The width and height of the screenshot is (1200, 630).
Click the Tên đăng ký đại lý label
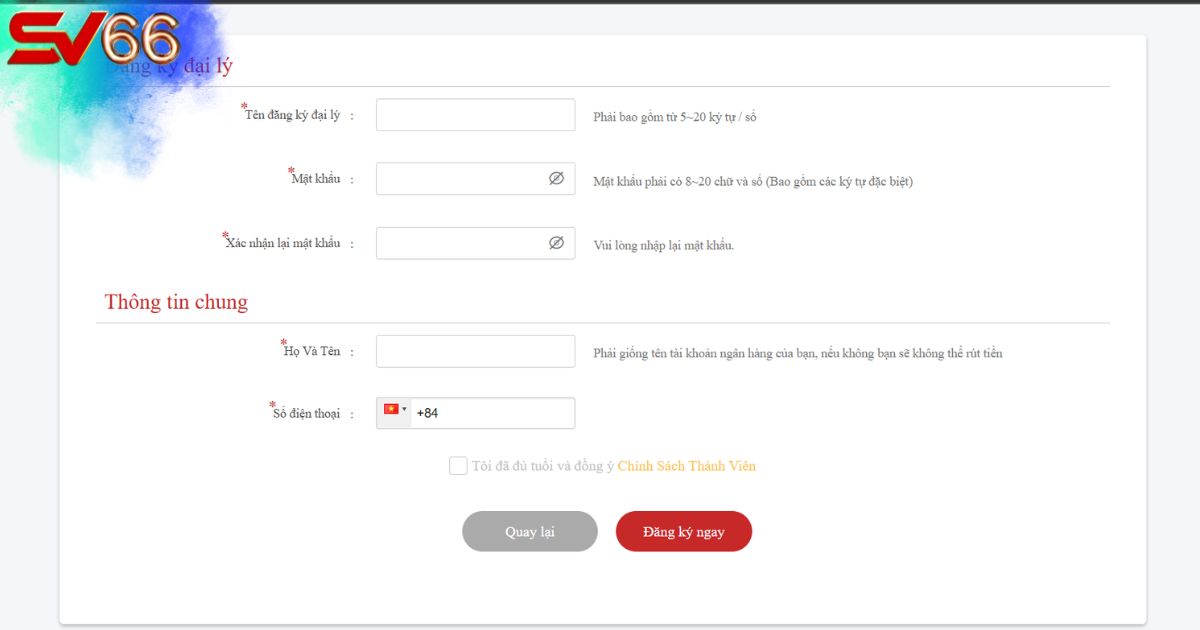click(293, 115)
